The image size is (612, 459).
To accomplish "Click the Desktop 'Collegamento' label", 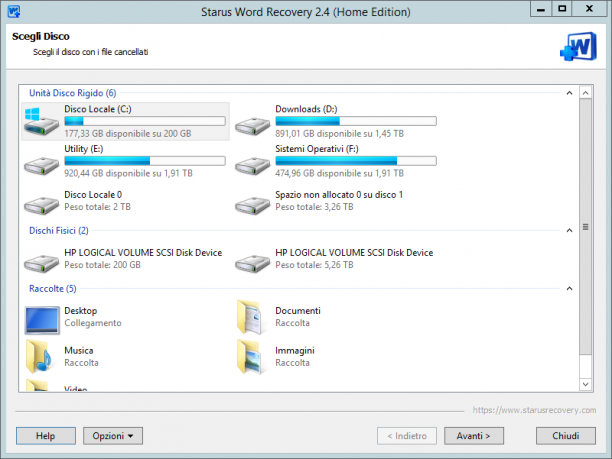I will click(93, 323).
